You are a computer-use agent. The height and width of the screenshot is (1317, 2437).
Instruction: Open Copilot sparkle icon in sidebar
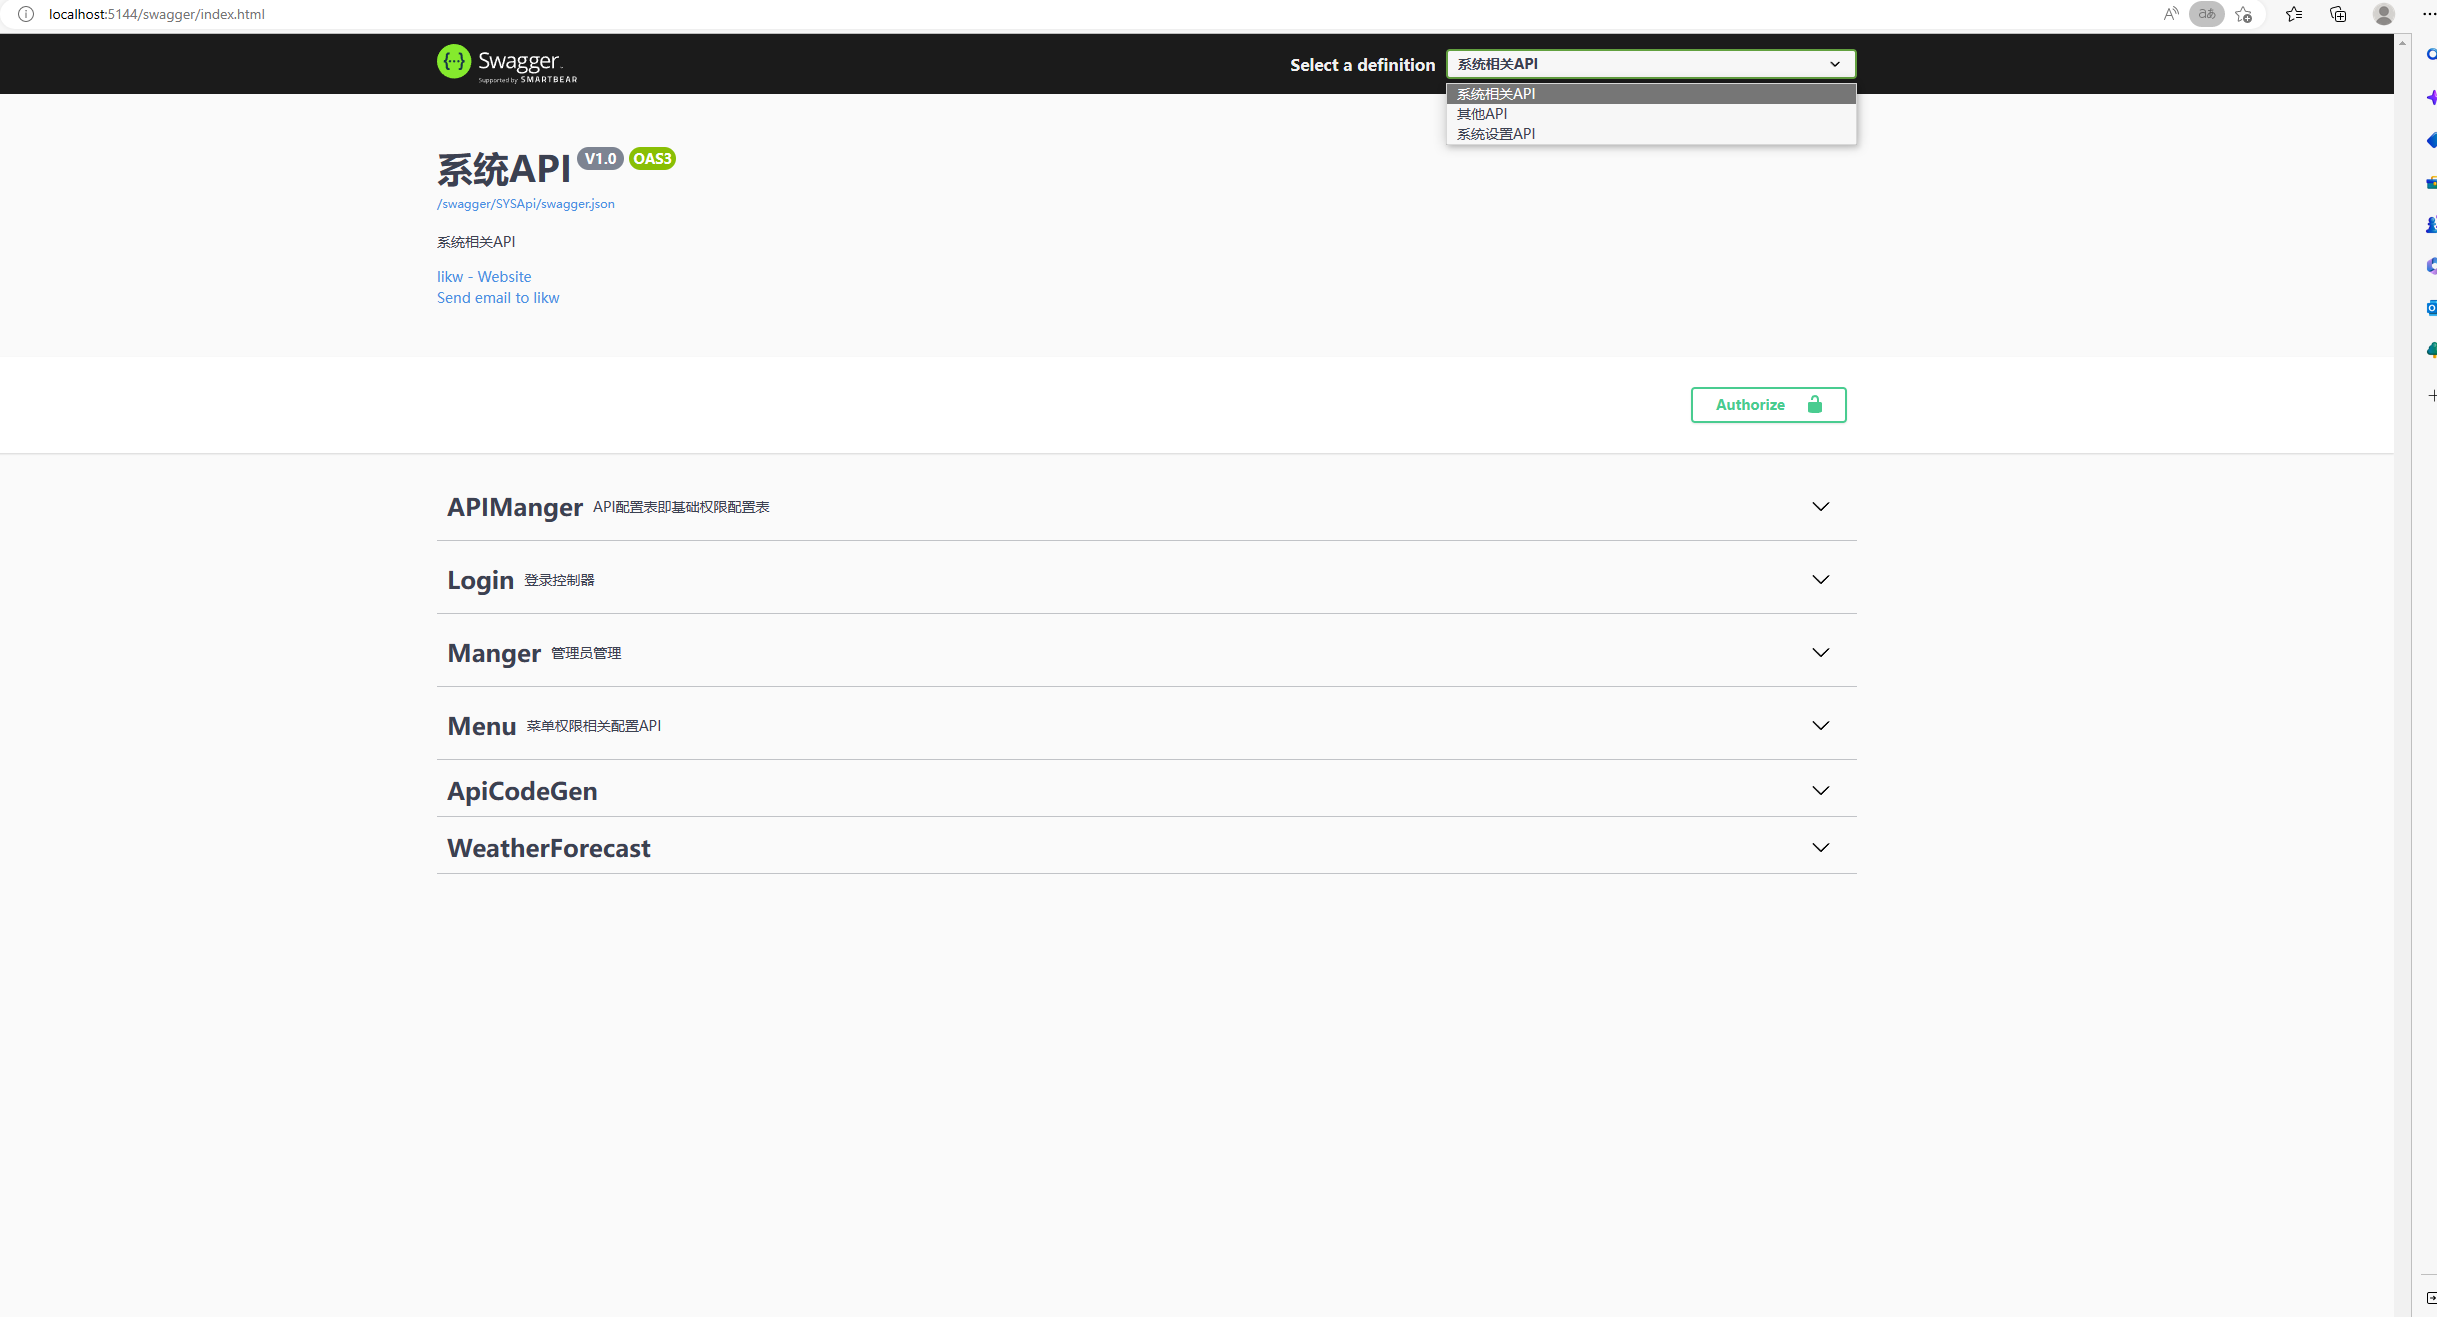pyautogui.click(x=2431, y=98)
